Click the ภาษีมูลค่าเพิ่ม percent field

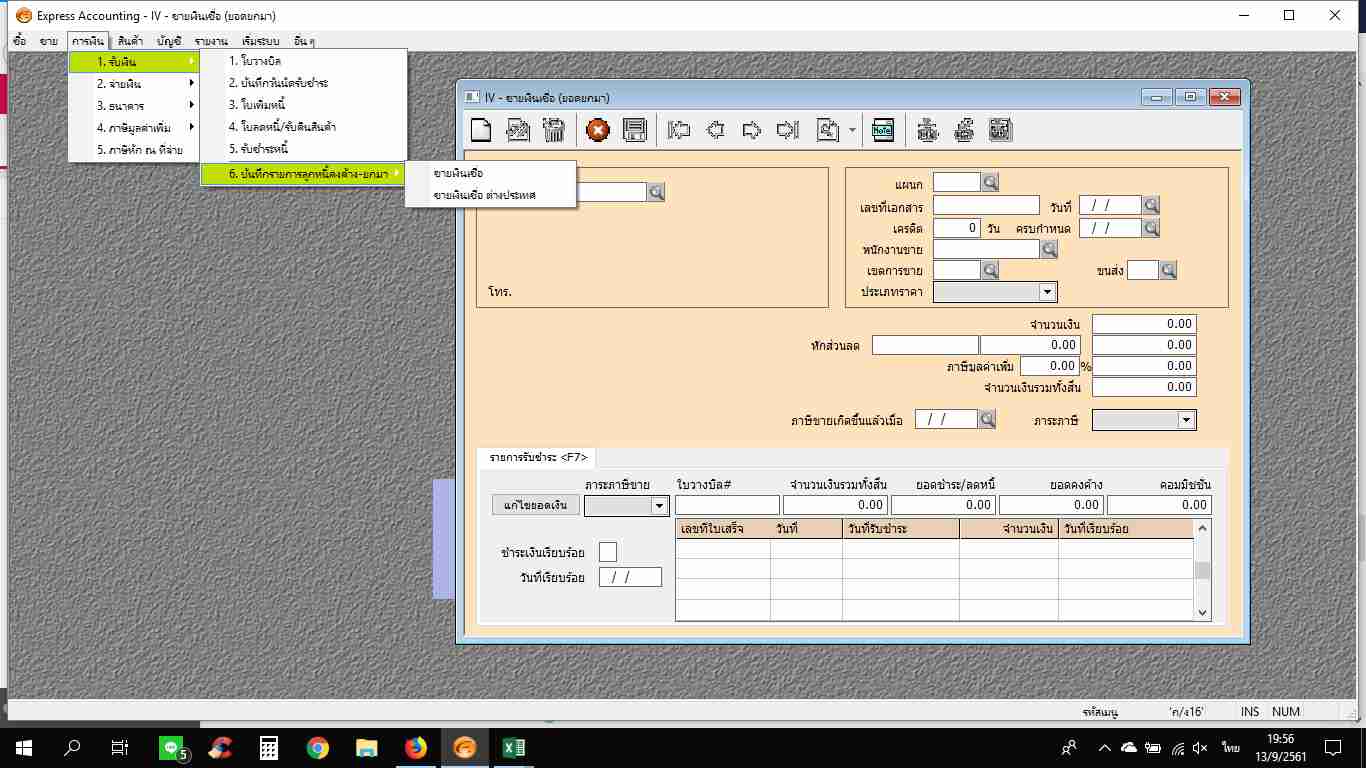[1049, 366]
